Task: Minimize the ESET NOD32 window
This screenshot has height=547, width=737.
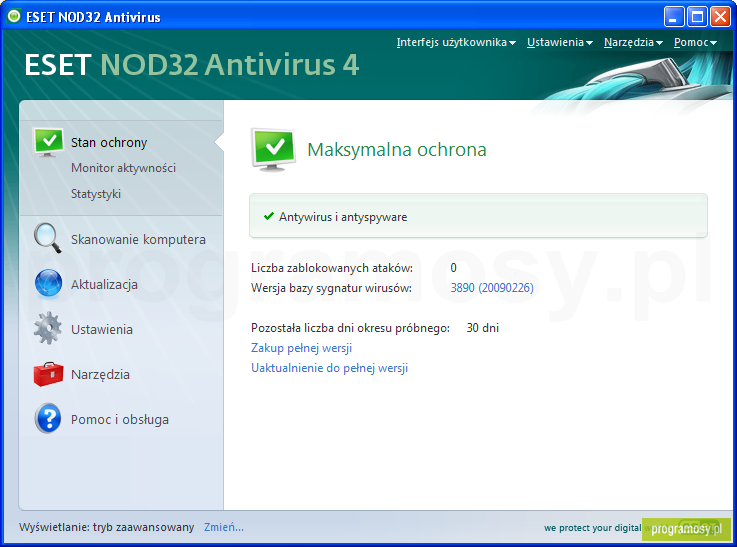Action: click(x=674, y=16)
